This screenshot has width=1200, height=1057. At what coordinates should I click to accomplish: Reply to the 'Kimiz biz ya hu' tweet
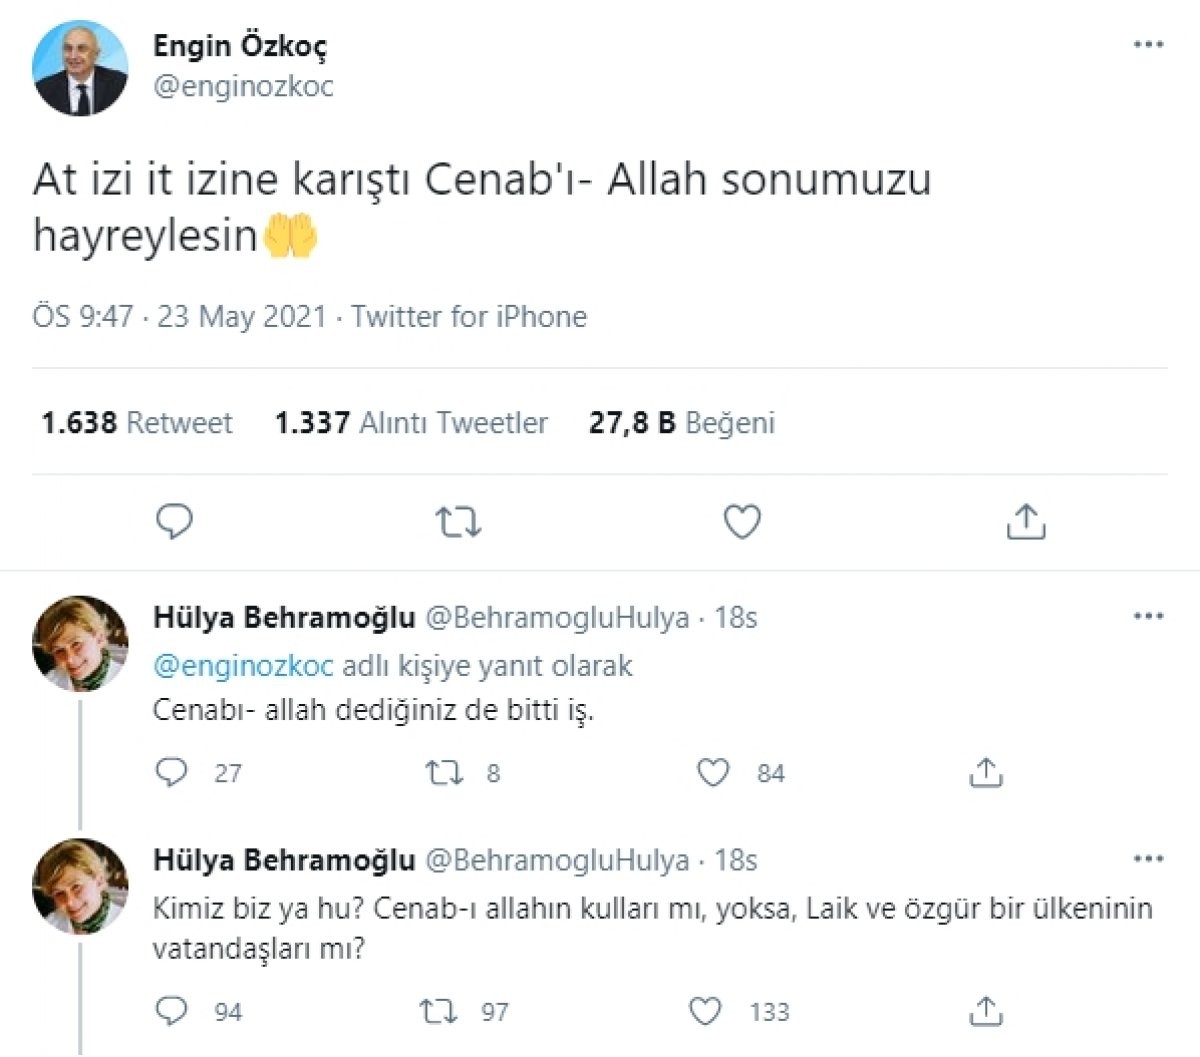pyautogui.click(x=172, y=1011)
